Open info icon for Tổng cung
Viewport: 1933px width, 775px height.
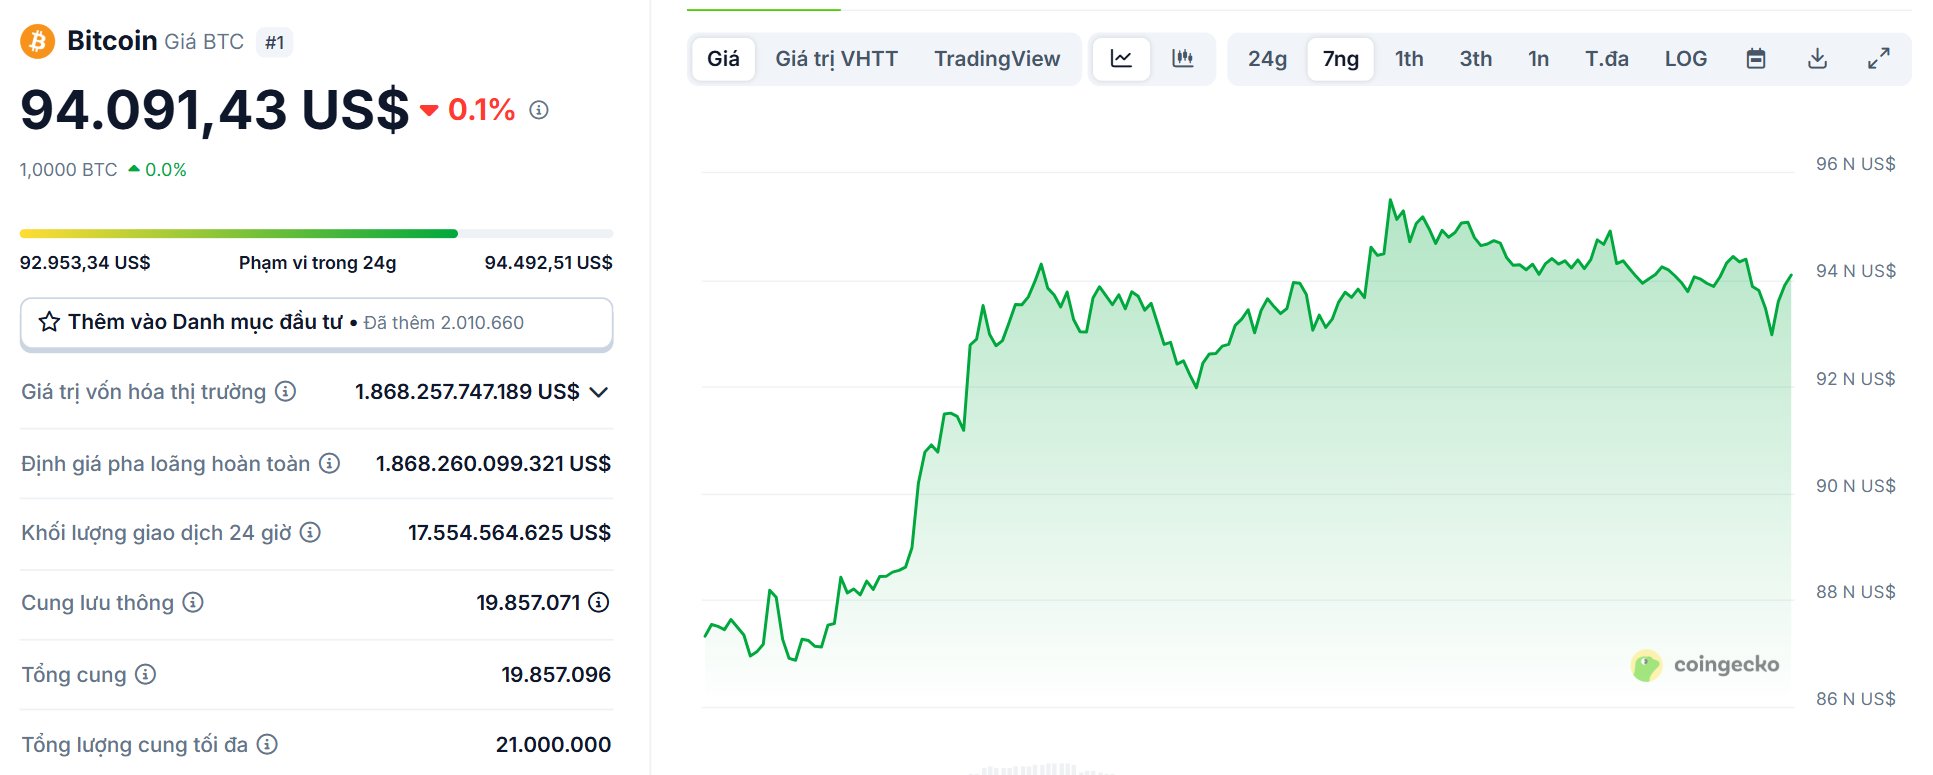pyautogui.click(x=145, y=674)
